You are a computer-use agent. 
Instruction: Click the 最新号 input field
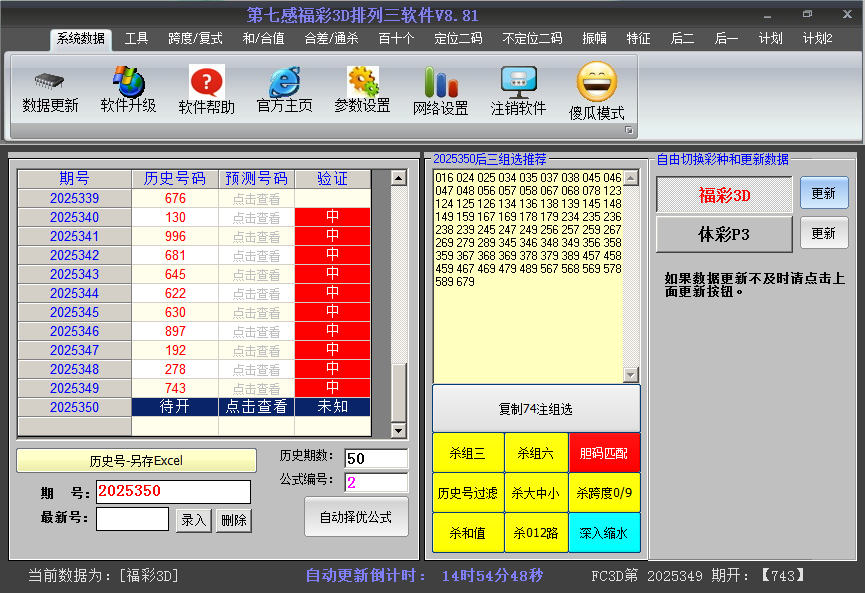[x=131, y=519]
